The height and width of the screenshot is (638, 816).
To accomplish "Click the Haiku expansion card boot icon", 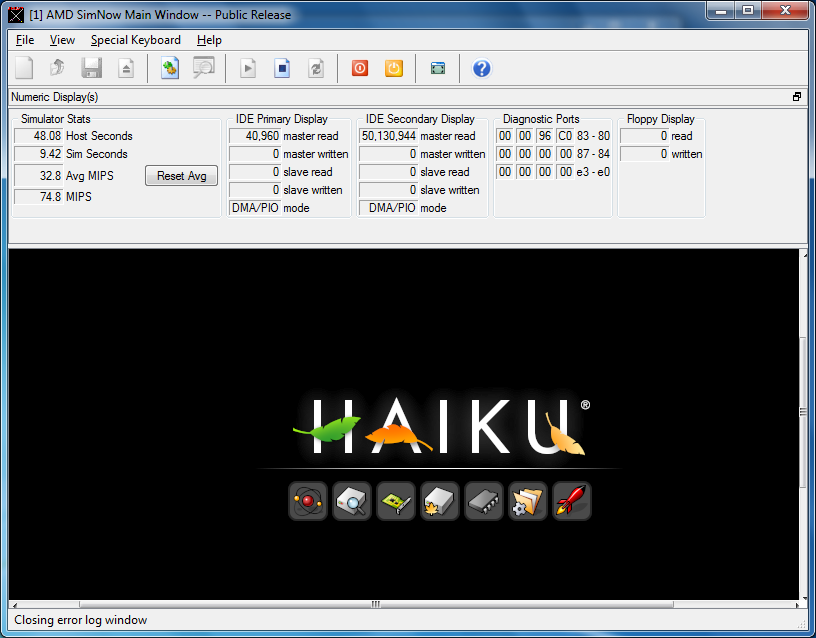I will click(x=396, y=501).
